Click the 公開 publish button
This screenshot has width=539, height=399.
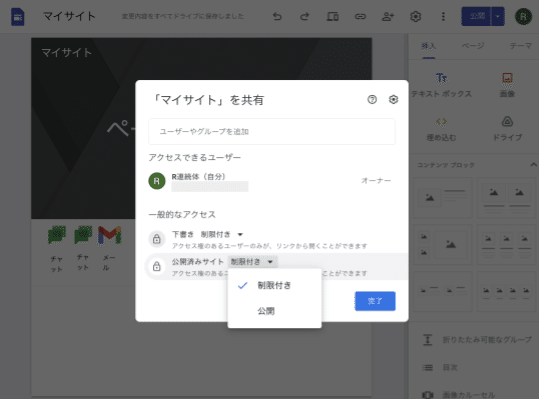(x=476, y=16)
